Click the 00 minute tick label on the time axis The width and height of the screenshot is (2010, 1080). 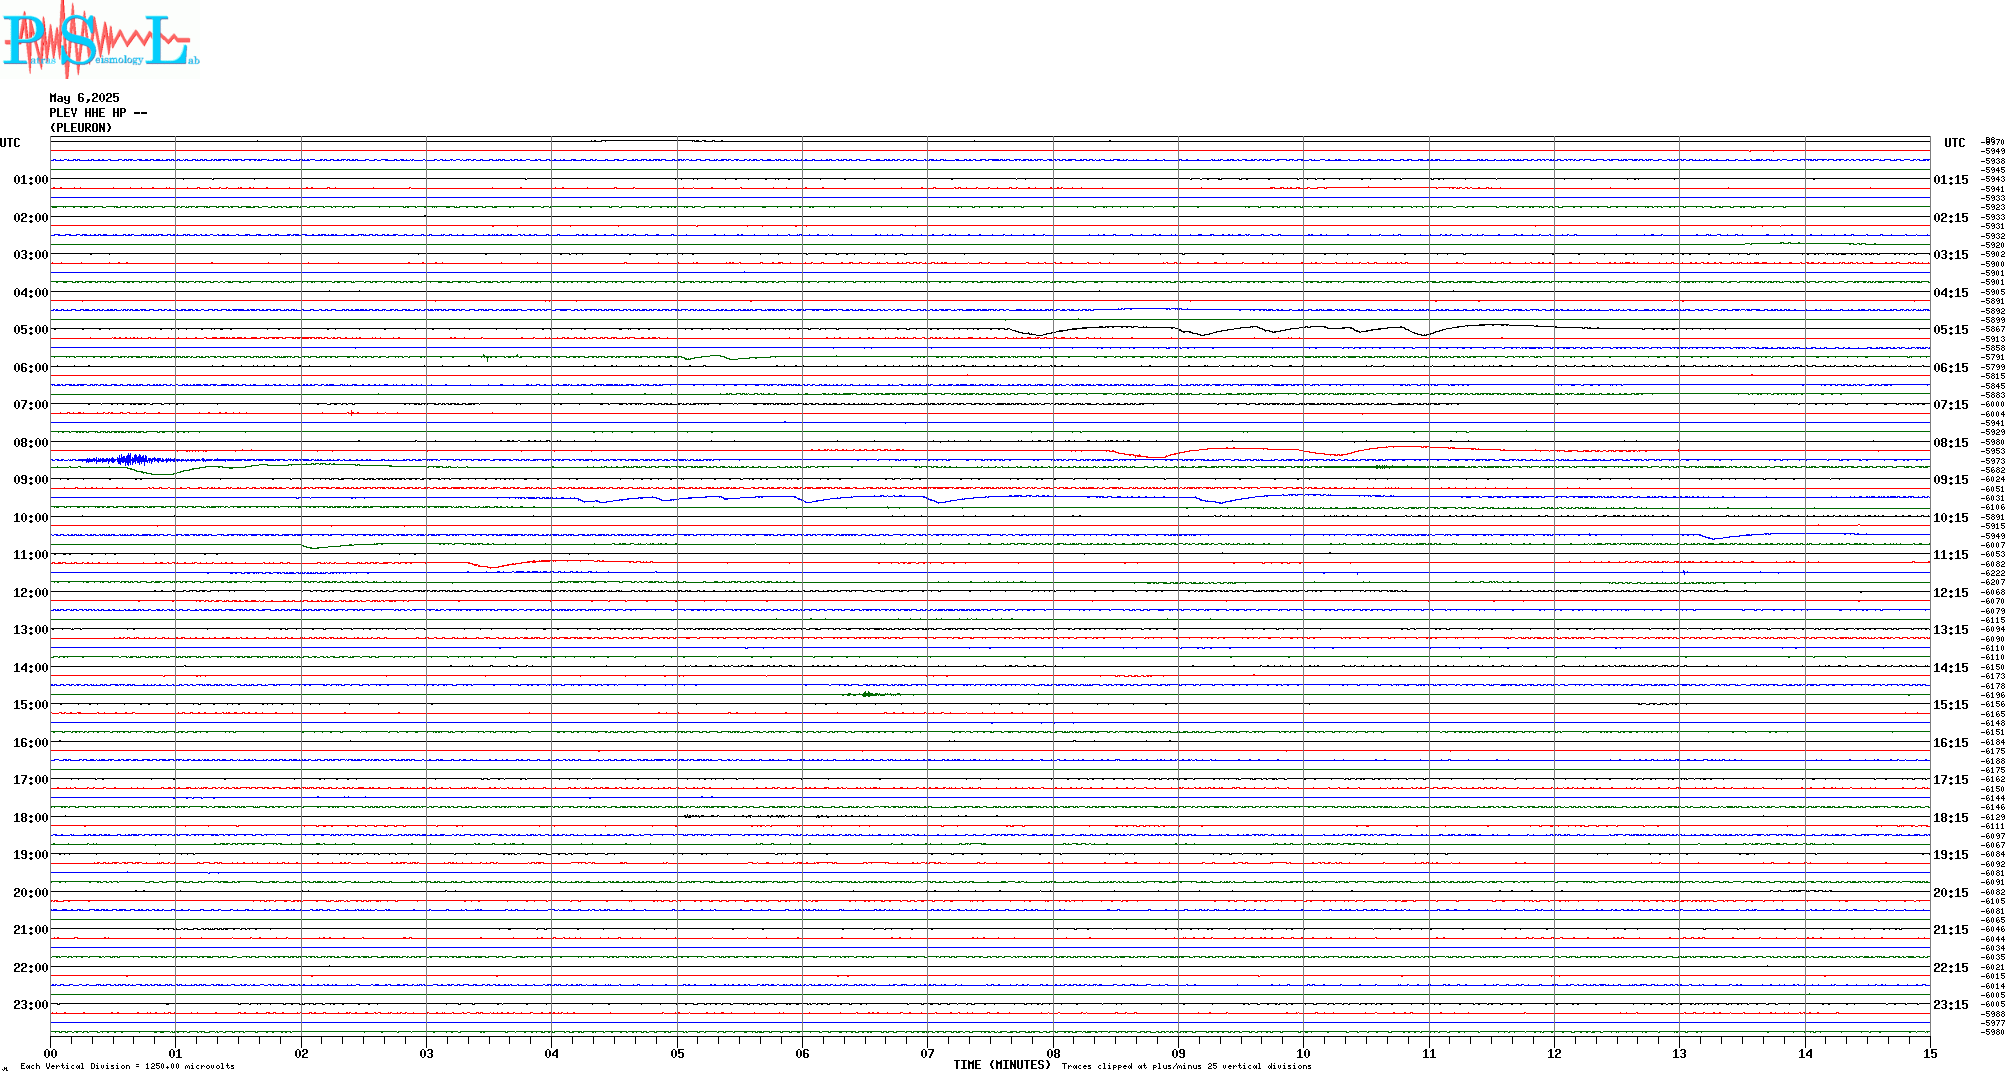(51, 1053)
